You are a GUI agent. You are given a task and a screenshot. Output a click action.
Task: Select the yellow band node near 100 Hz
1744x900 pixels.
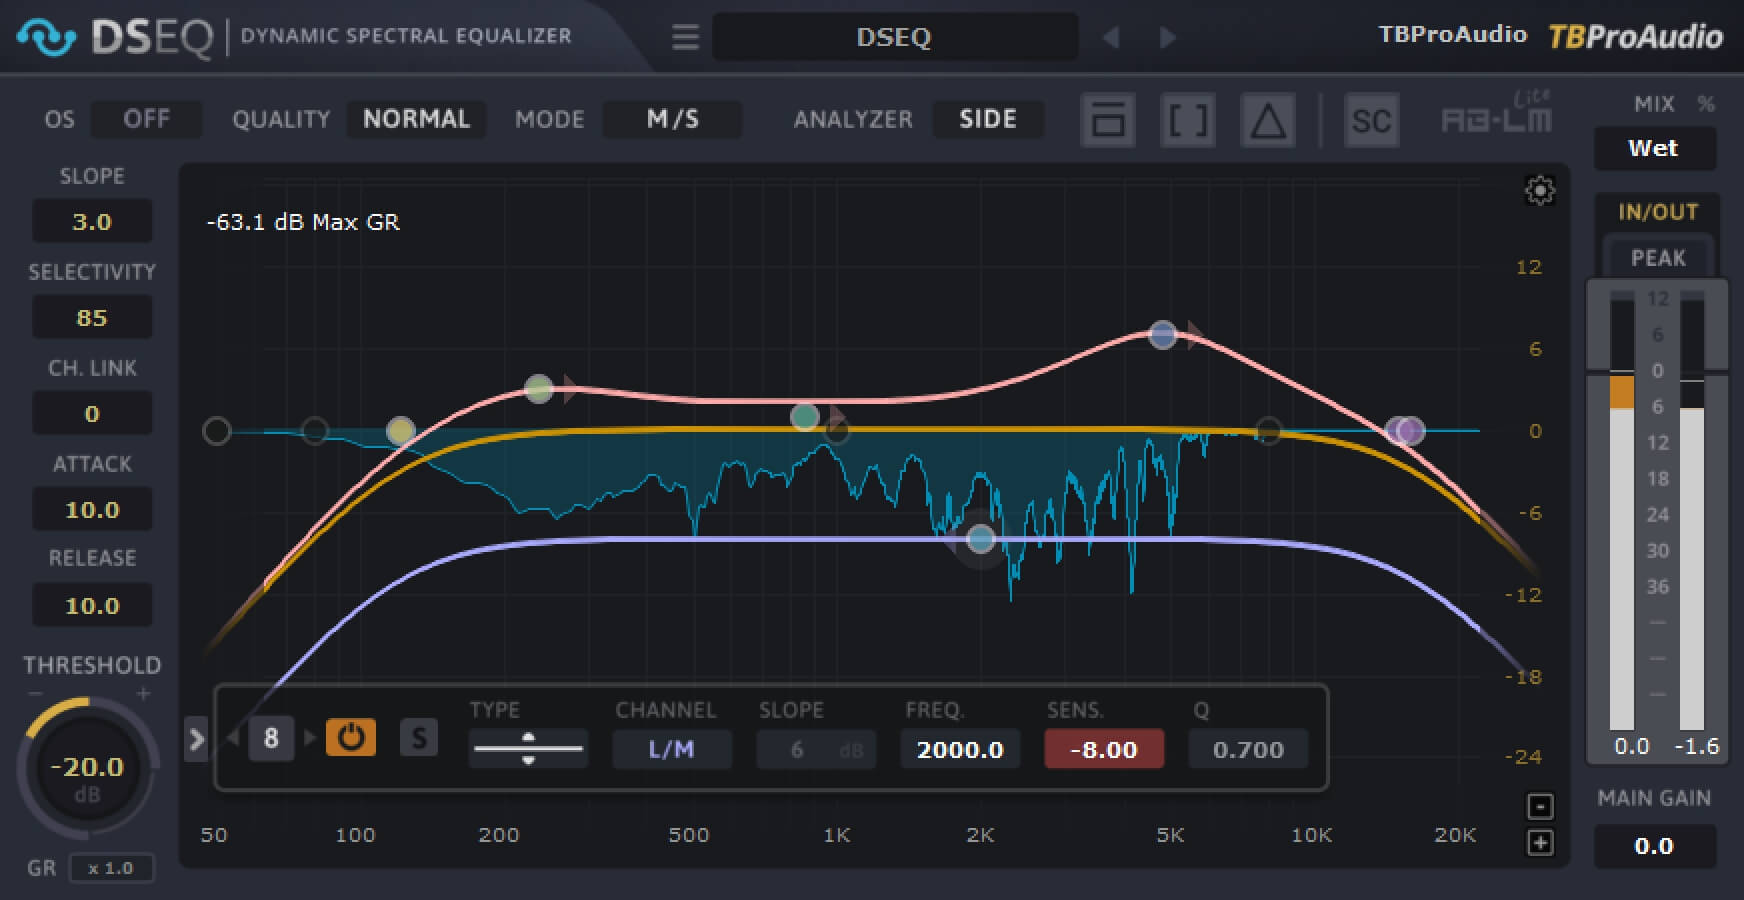click(x=400, y=431)
